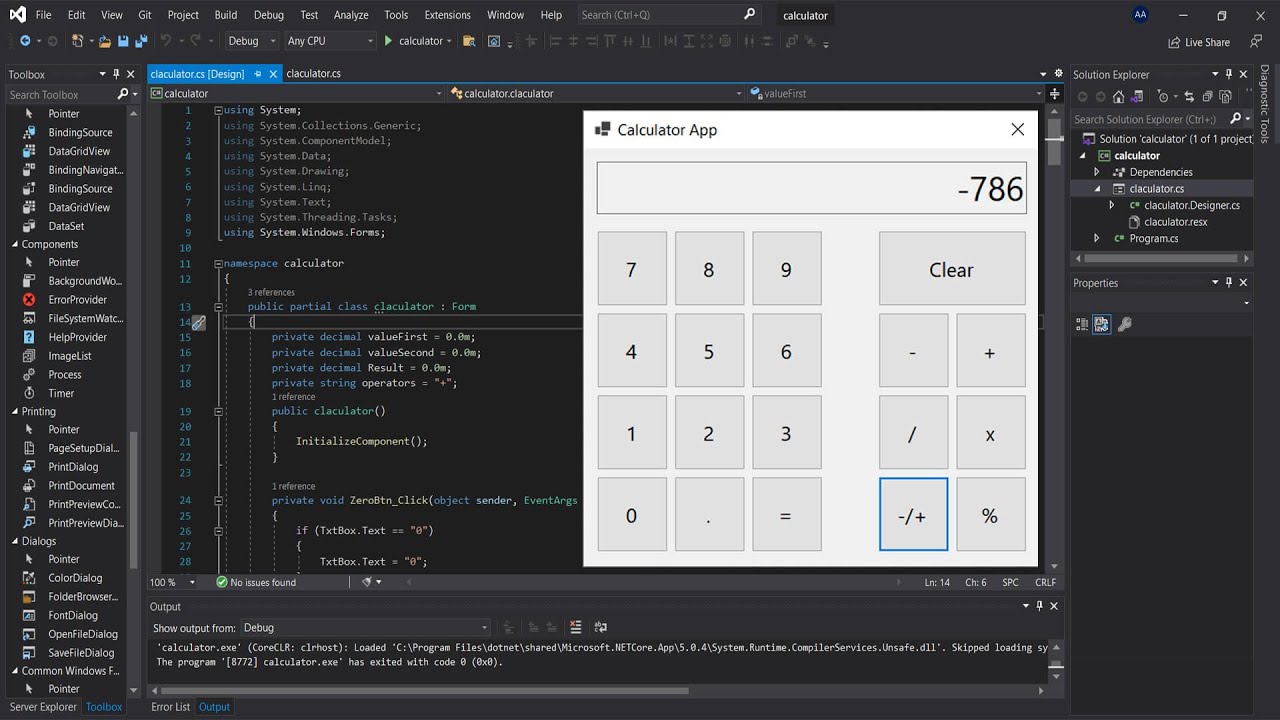Open the Any CPU platform dropdown
The image size is (1280, 720).
coord(331,41)
